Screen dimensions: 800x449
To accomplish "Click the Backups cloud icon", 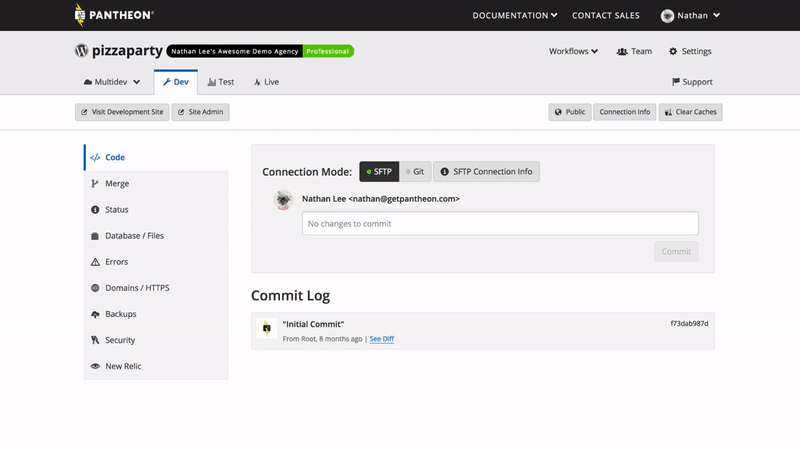I will click(x=95, y=314).
